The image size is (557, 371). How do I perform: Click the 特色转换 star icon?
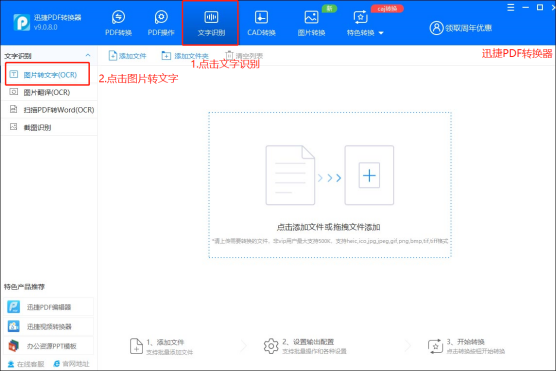pos(360,17)
